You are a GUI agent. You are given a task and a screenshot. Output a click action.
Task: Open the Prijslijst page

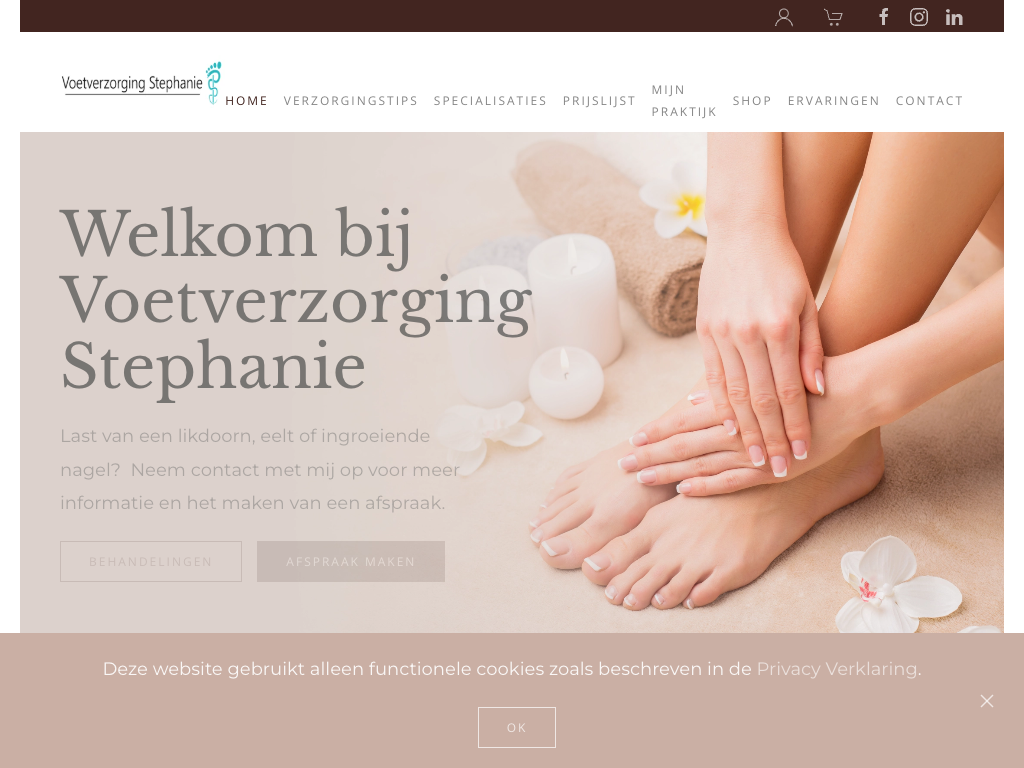[x=600, y=101]
